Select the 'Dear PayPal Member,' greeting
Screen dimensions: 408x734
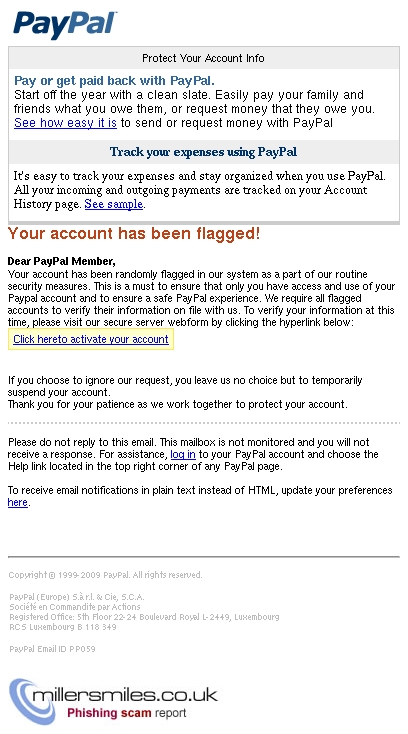[61, 261]
